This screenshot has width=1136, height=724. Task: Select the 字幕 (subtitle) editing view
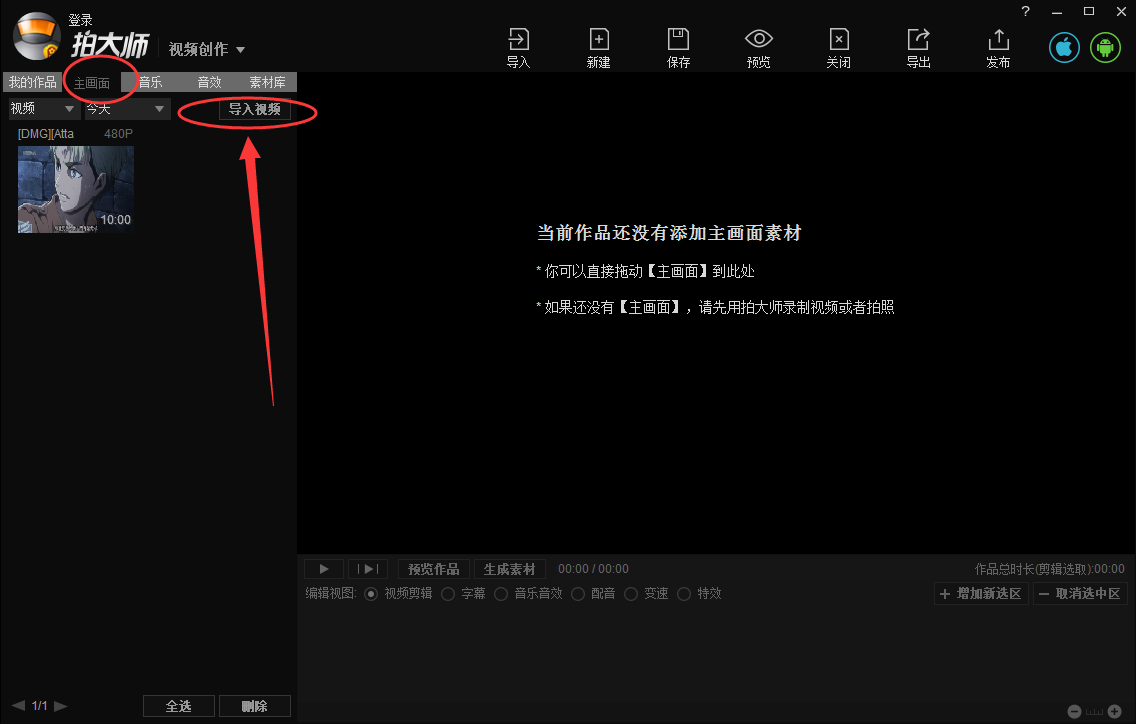(x=464, y=593)
